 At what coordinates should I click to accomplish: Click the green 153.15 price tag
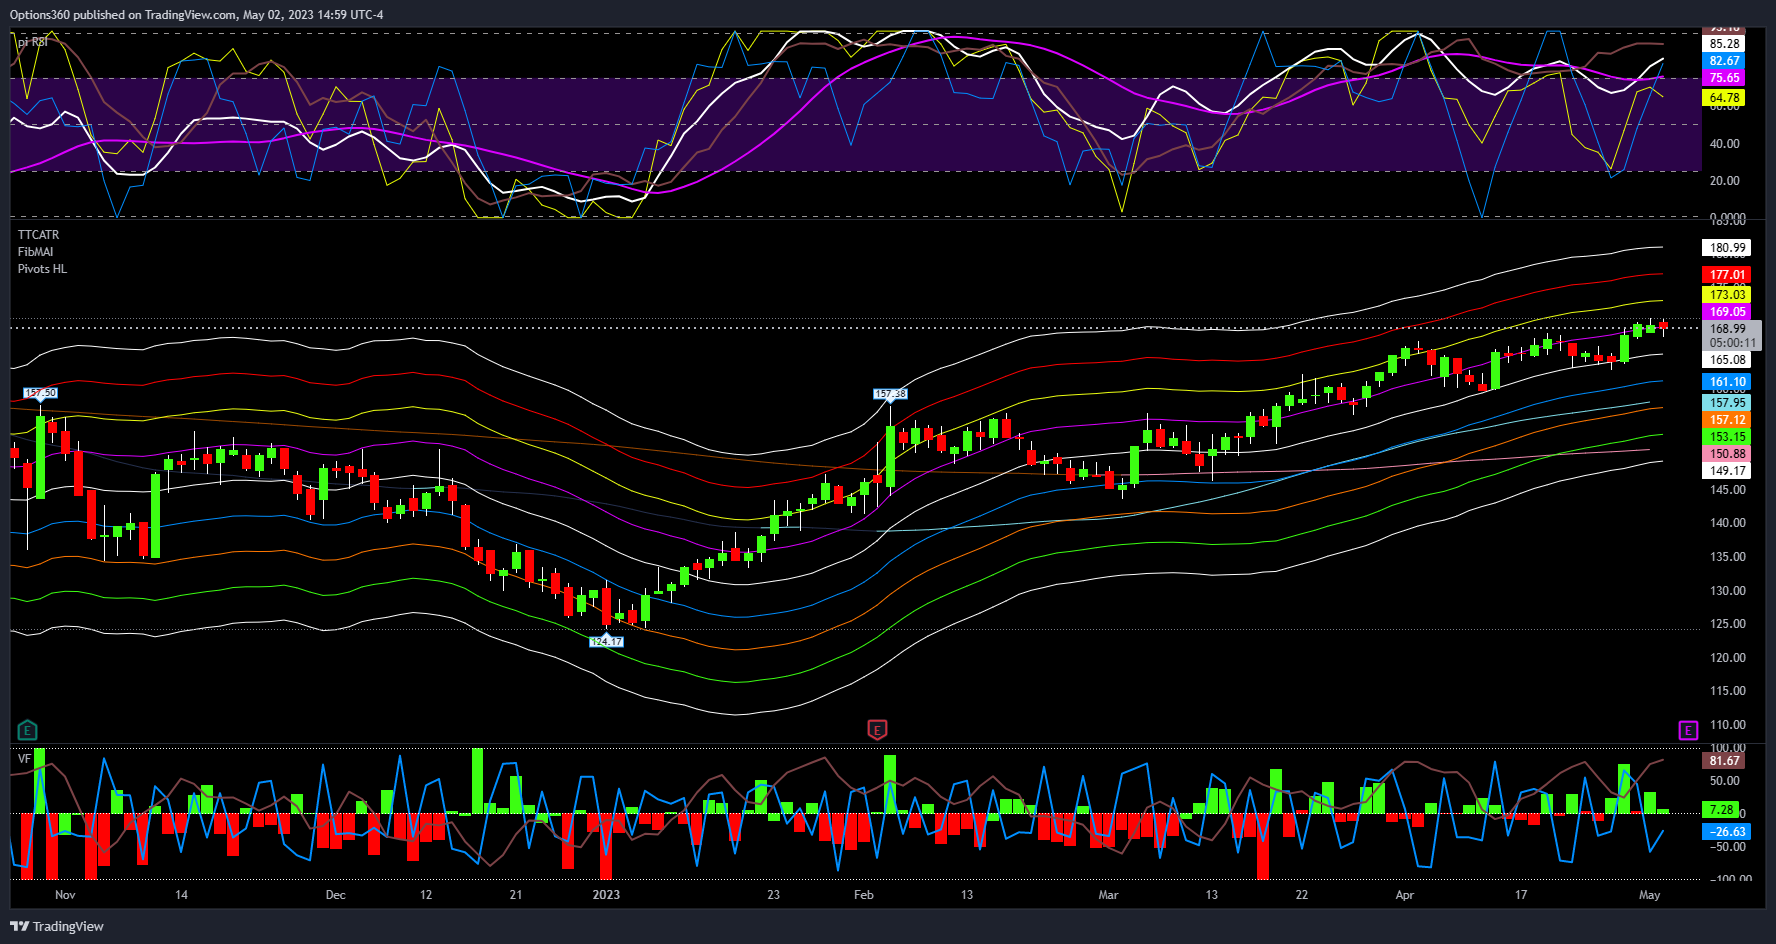(x=1727, y=437)
